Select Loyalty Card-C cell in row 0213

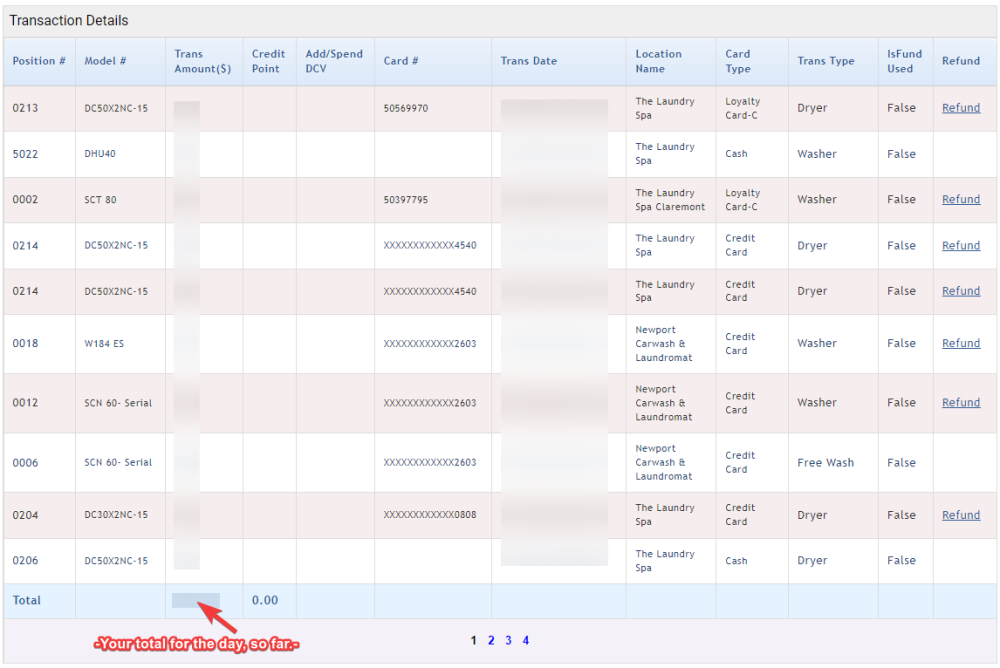click(742, 108)
